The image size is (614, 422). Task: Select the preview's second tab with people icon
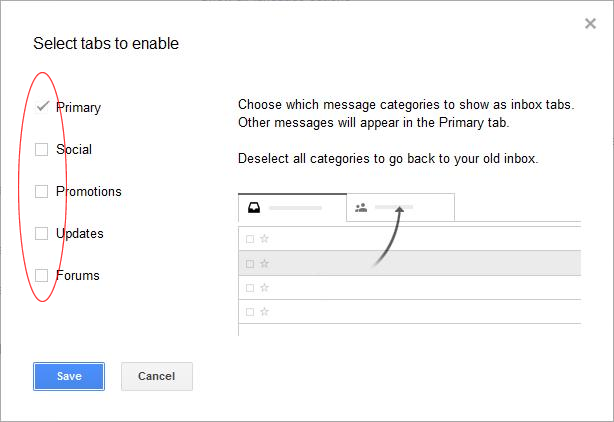(400, 208)
